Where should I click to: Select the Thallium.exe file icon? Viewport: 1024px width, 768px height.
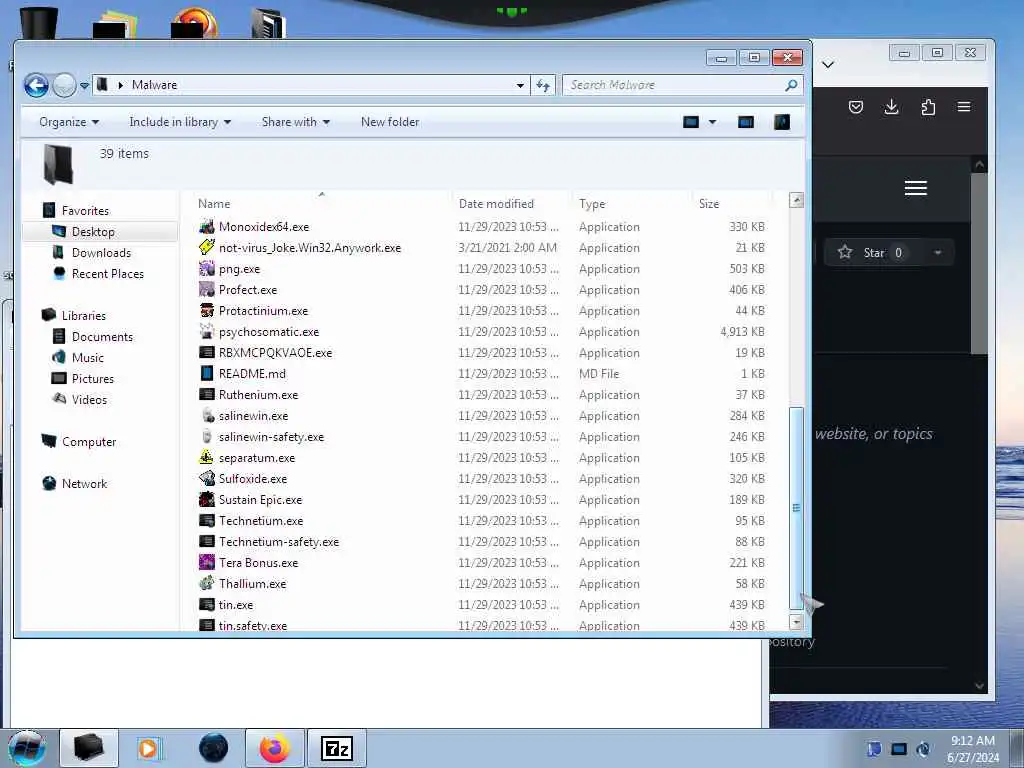click(207, 583)
